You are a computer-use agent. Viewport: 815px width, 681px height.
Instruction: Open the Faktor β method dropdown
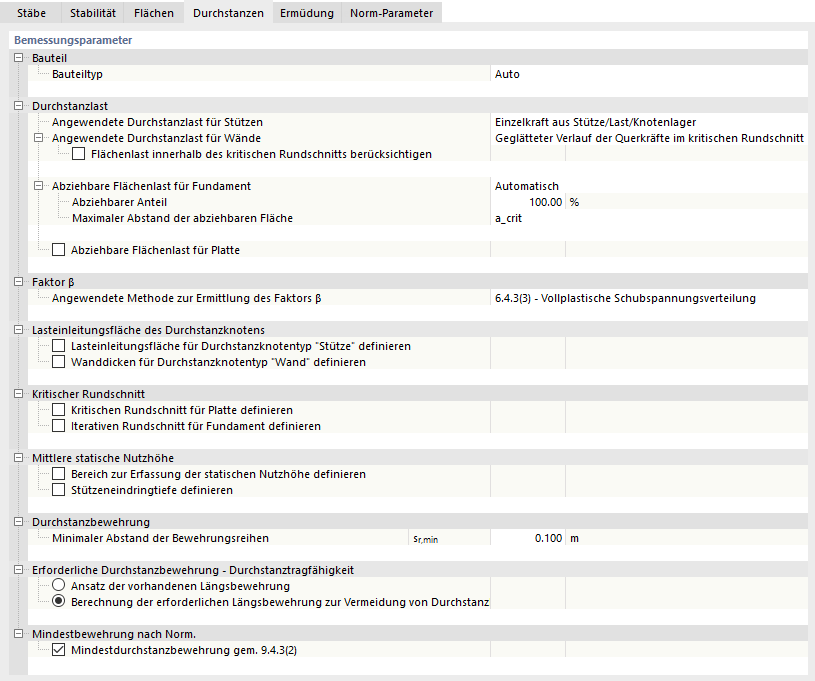coord(648,298)
